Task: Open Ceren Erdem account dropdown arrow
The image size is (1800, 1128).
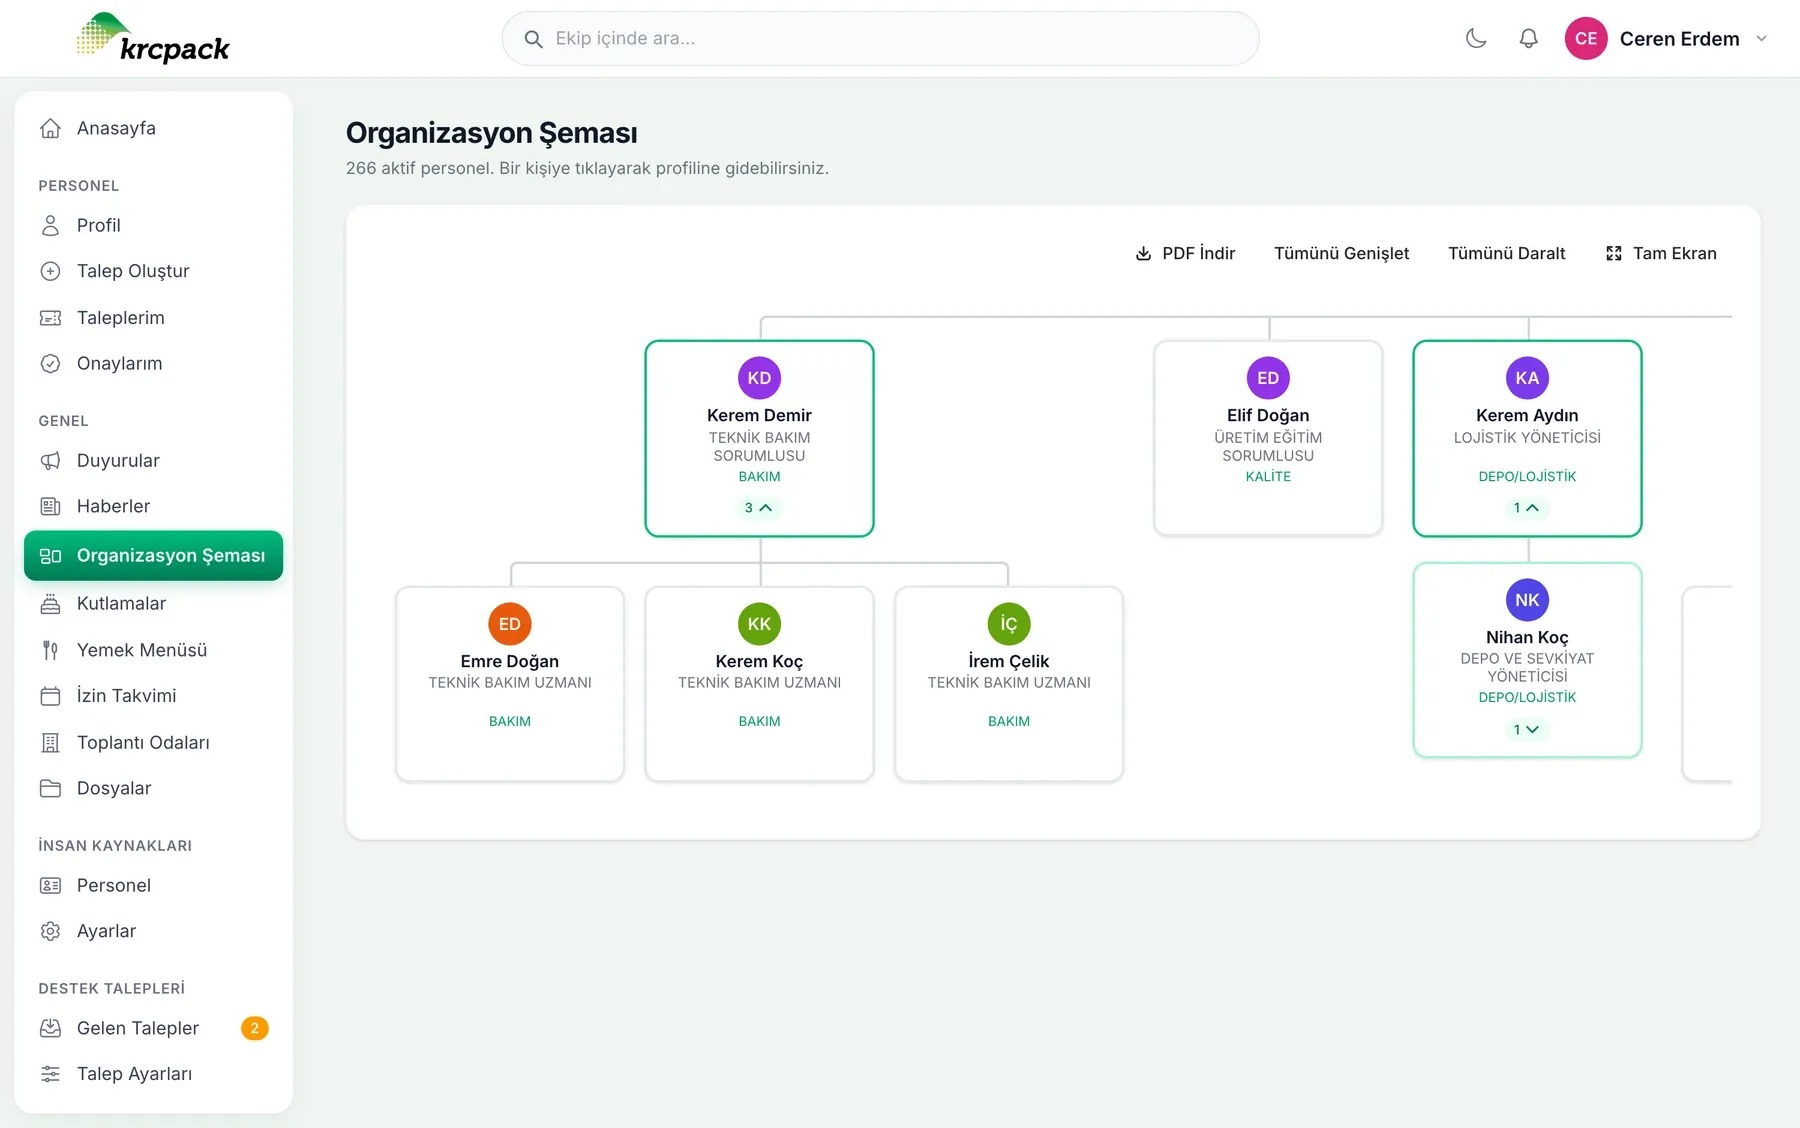Action: 1762,39
